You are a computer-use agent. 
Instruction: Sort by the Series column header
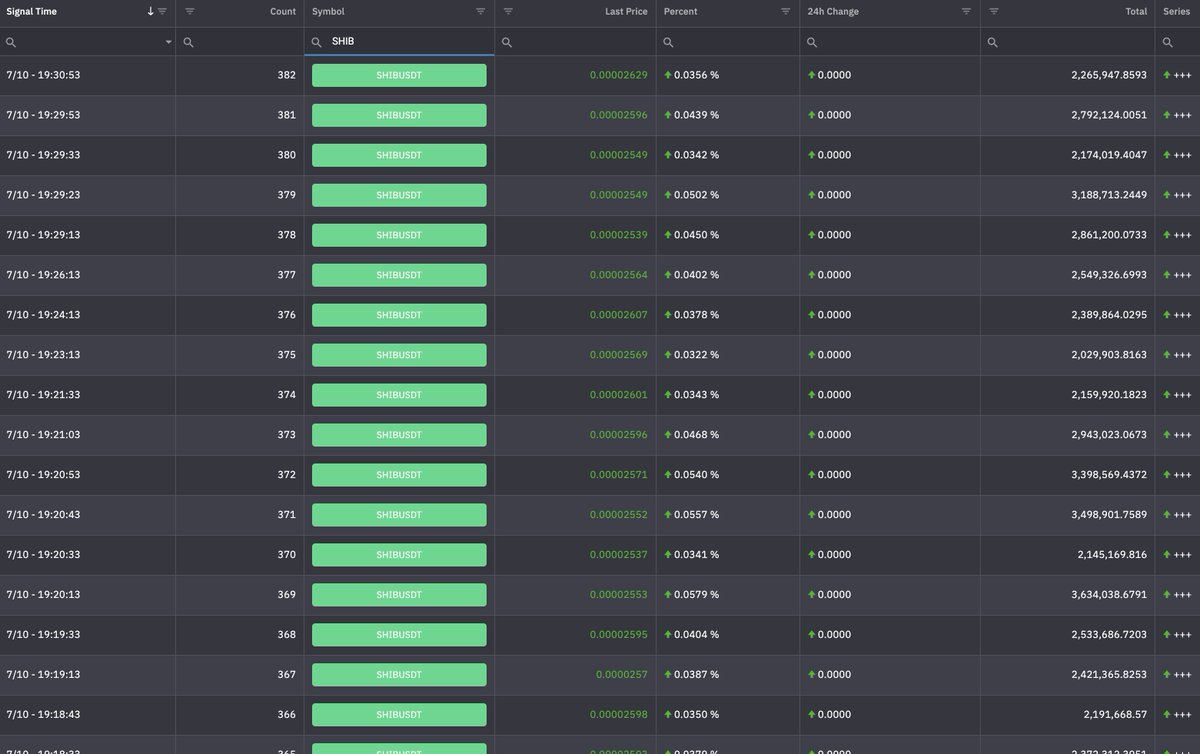click(1177, 12)
